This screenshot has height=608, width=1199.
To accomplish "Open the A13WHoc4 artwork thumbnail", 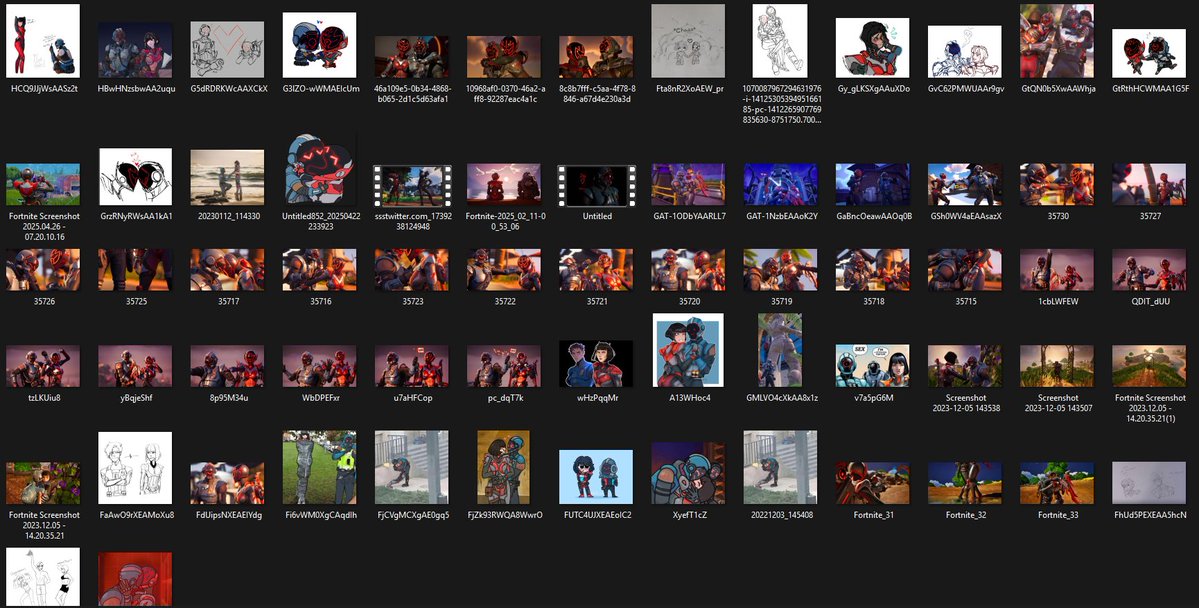I will tap(688, 350).
